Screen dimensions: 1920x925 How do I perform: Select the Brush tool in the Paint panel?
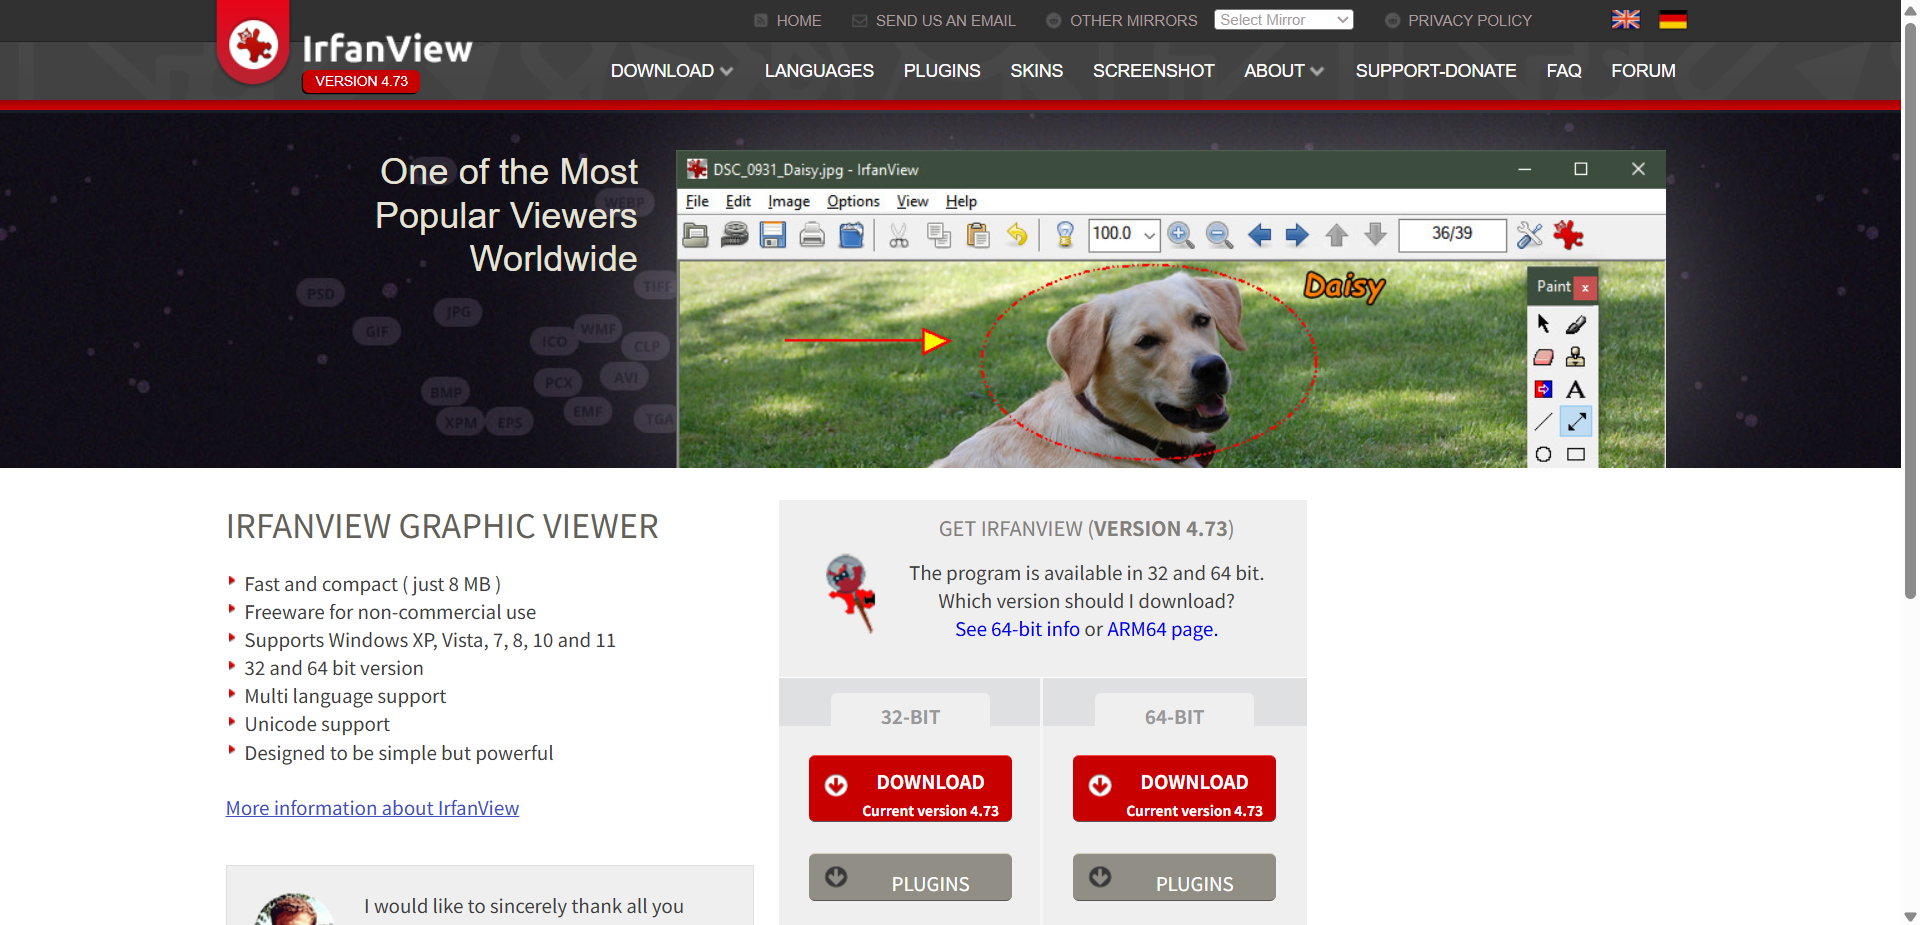[x=1576, y=324]
